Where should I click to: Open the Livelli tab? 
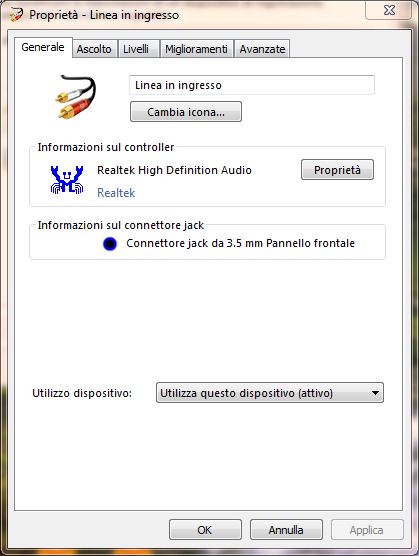pos(136,49)
